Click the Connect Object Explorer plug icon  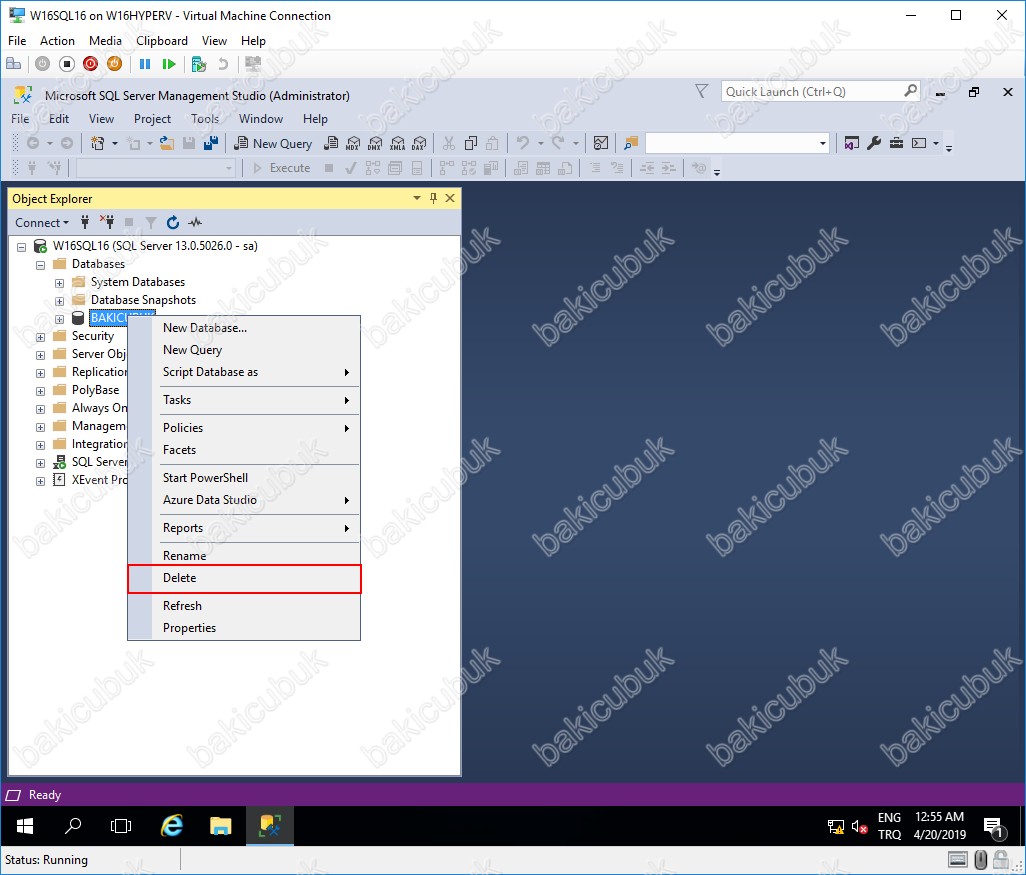pyautogui.click(x=85, y=223)
